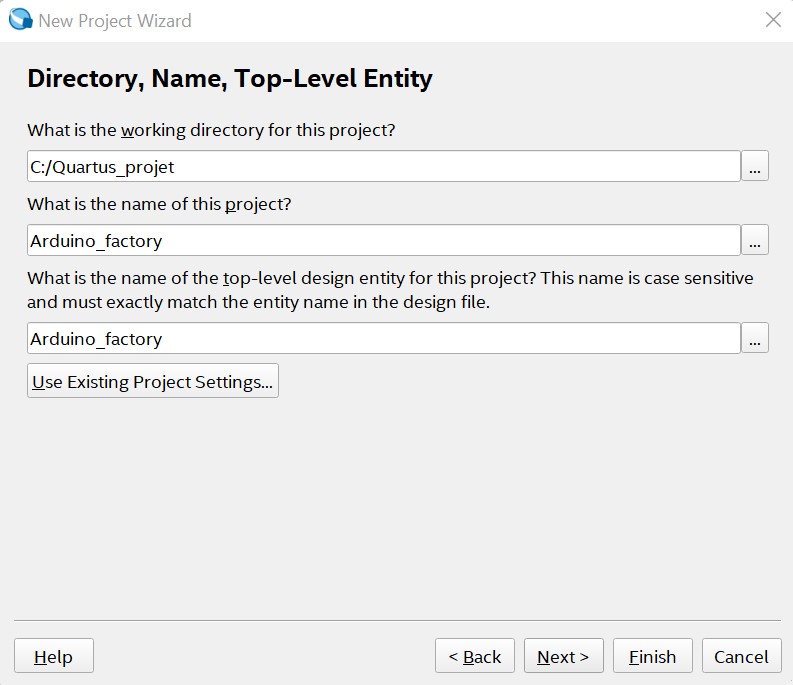Screen dimensions: 793x685
Task: Click the New Project Wizard title bar text
Action: tap(114, 20)
